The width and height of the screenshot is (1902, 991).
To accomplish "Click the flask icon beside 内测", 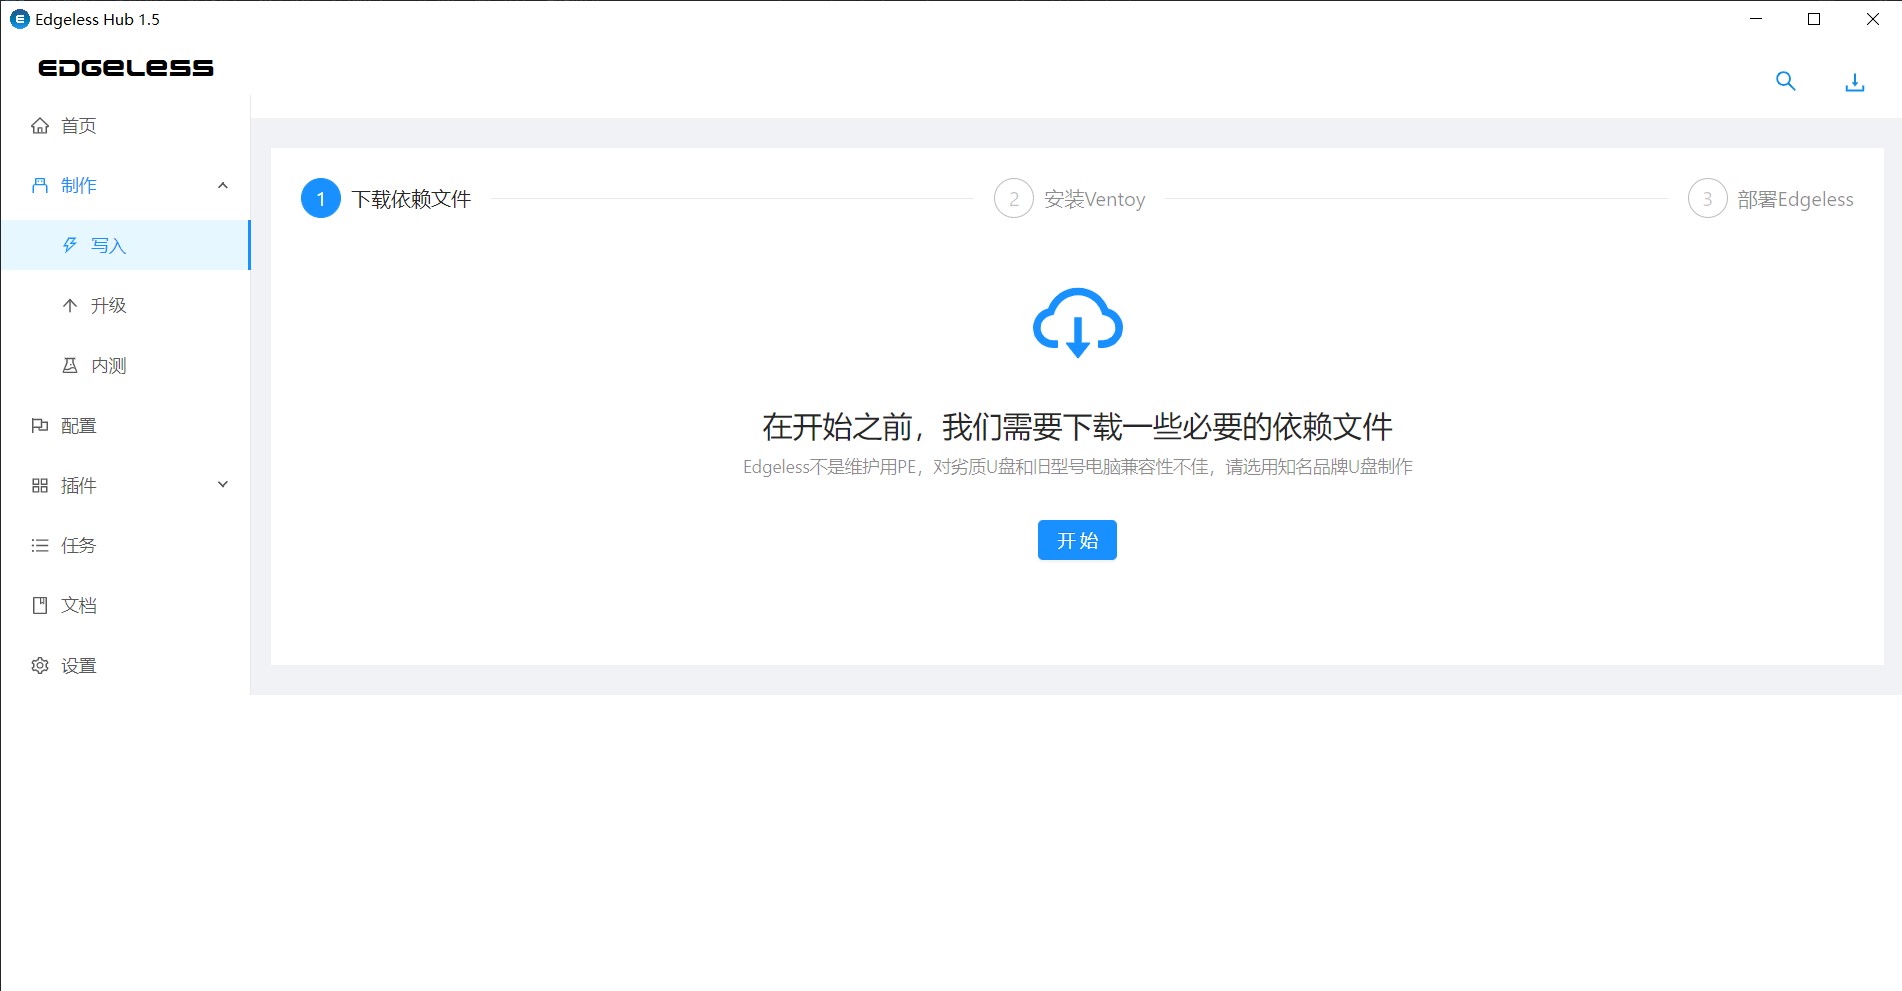I will pyautogui.click(x=70, y=366).
